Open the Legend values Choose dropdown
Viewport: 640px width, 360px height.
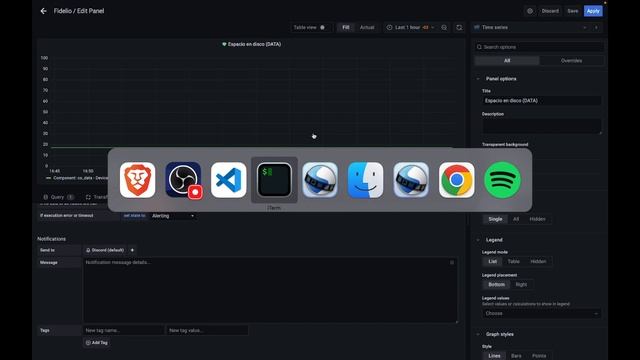coord(541,313)
